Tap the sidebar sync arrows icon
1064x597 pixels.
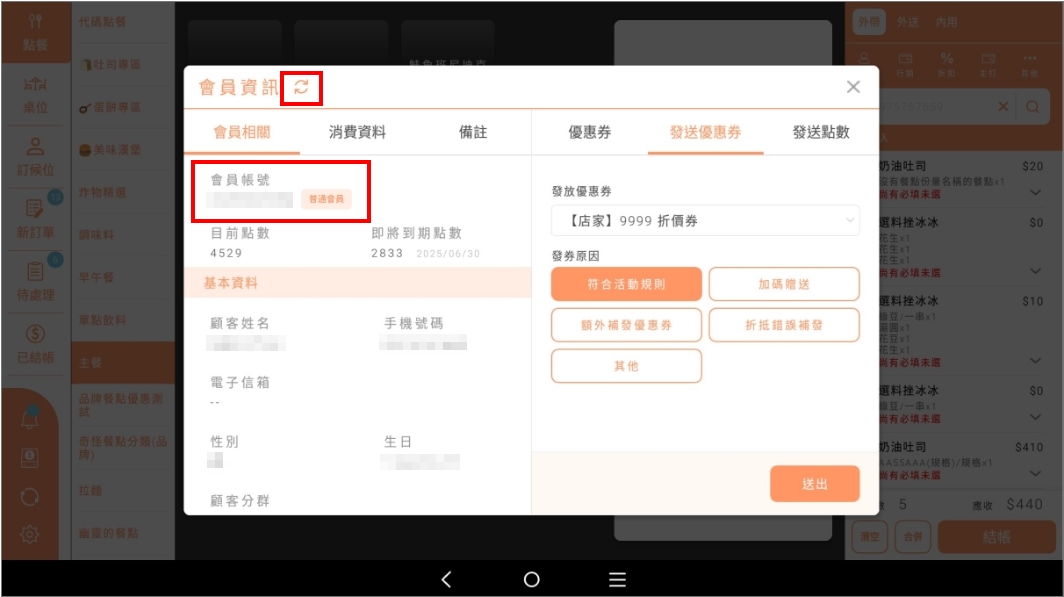30,497
